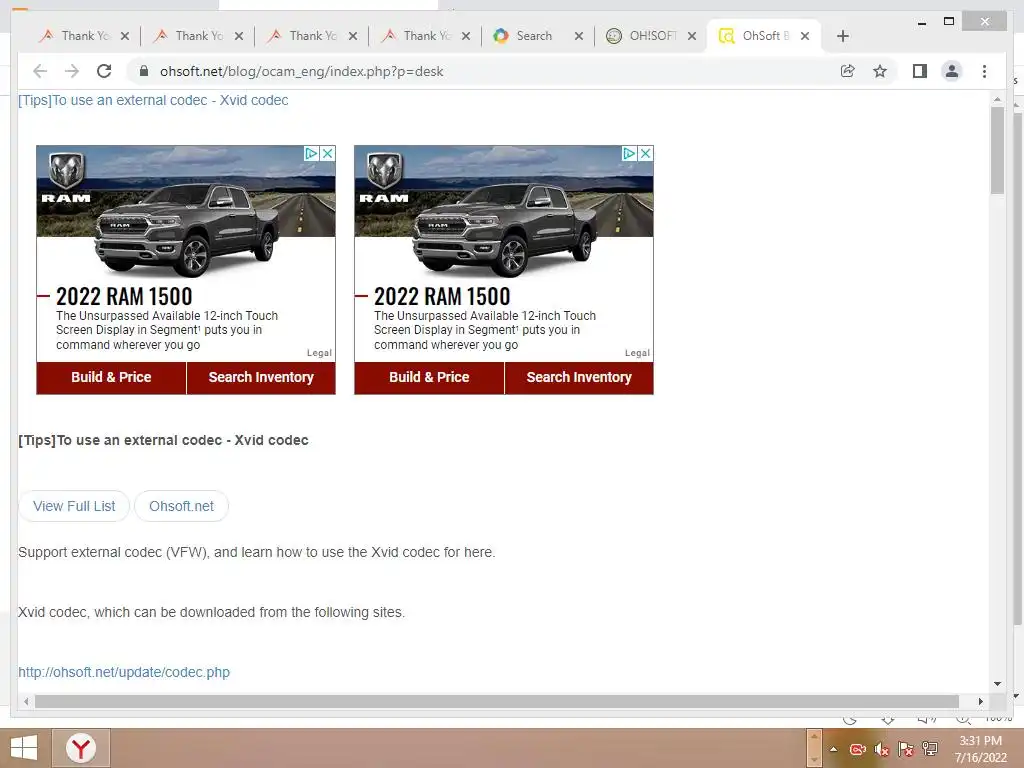Open the browser side panel

[920, 71]
